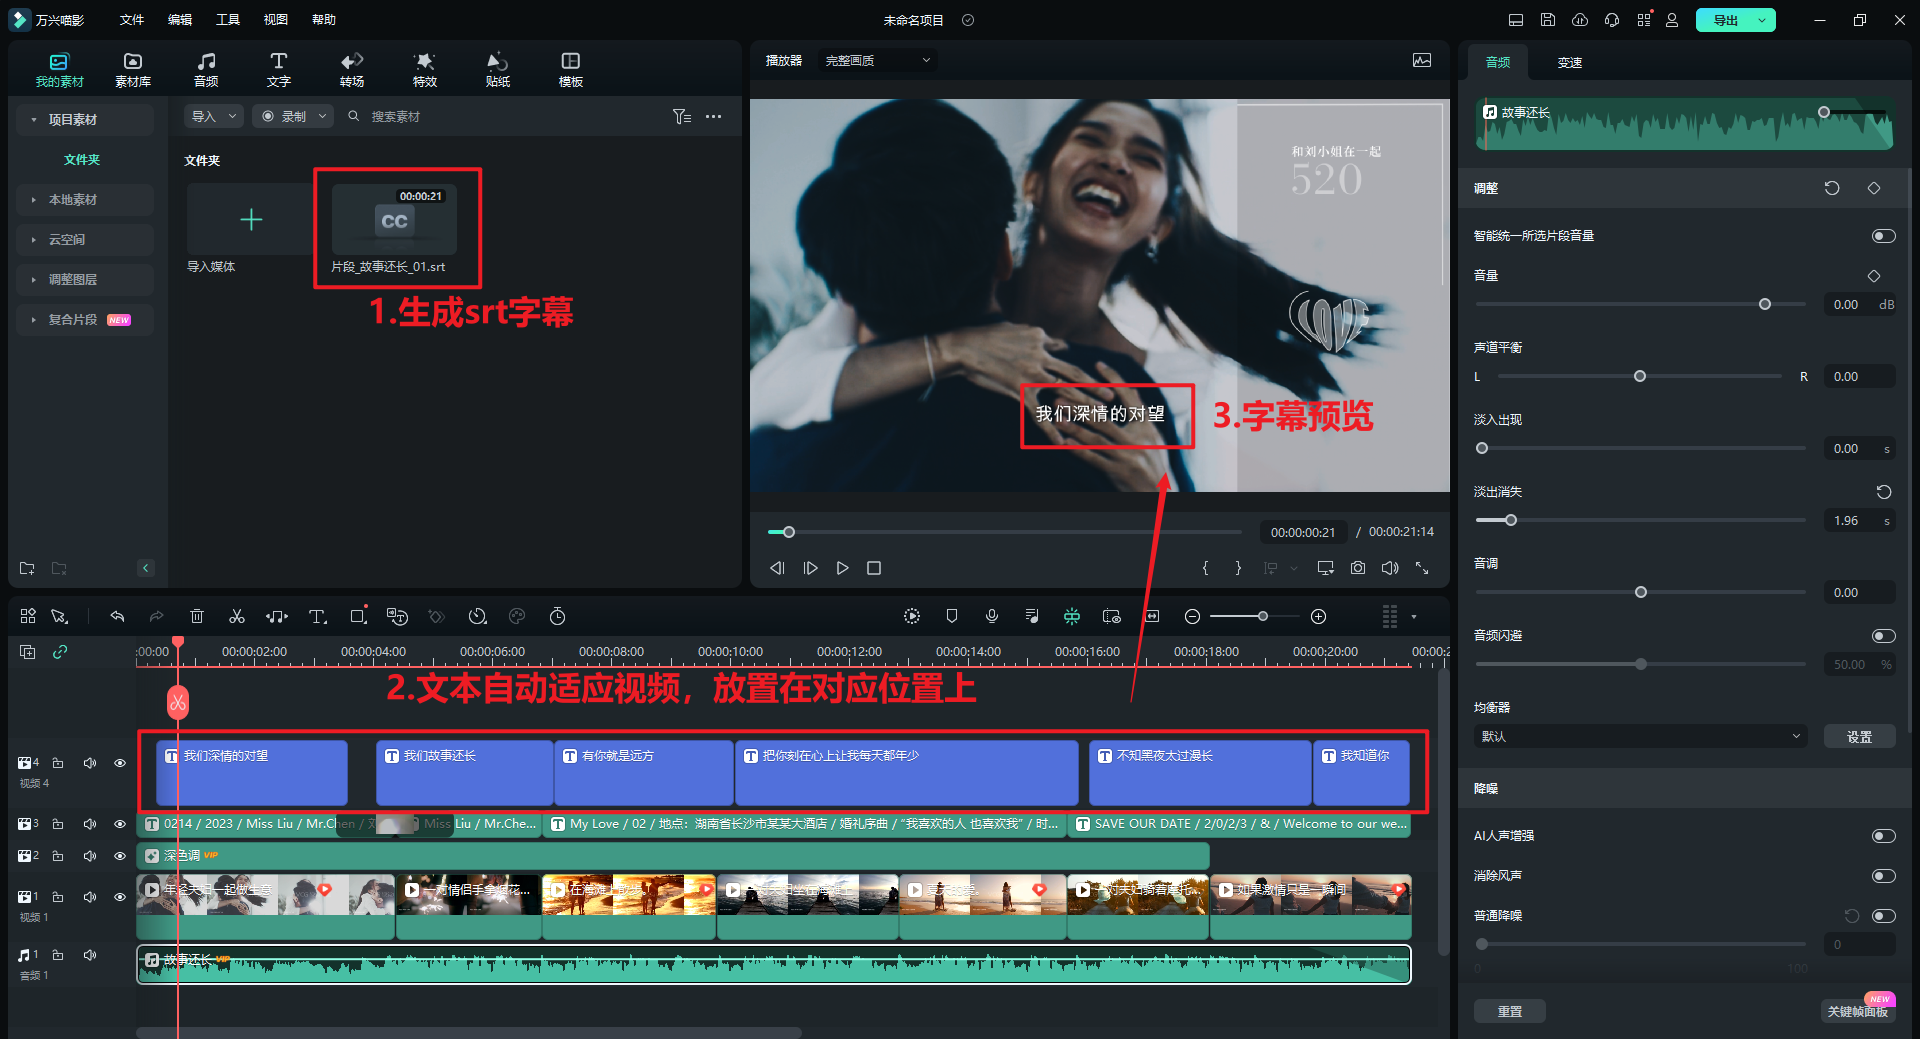Viewport: 1920px width, 1039px height.
Task: Click the 音量 volume slider handle
Action: point(1765,304)
